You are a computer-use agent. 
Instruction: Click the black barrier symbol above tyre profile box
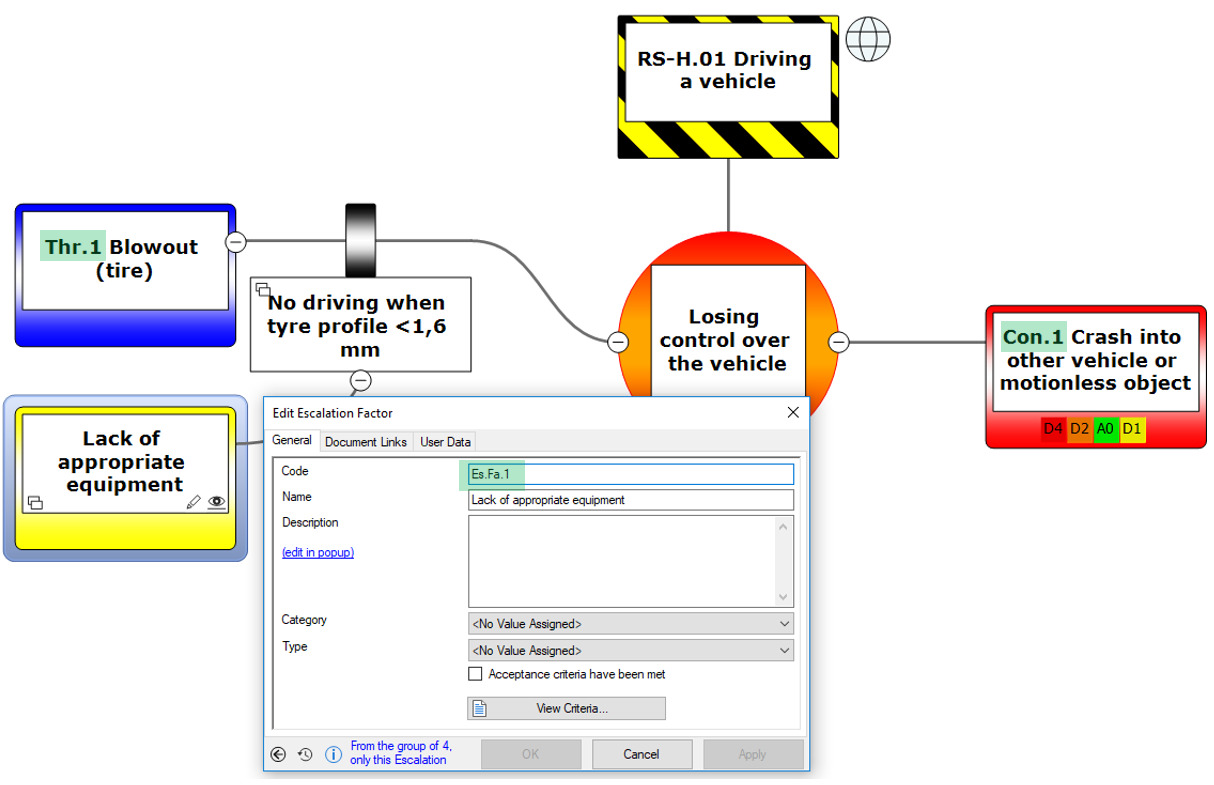coord(360,240)
